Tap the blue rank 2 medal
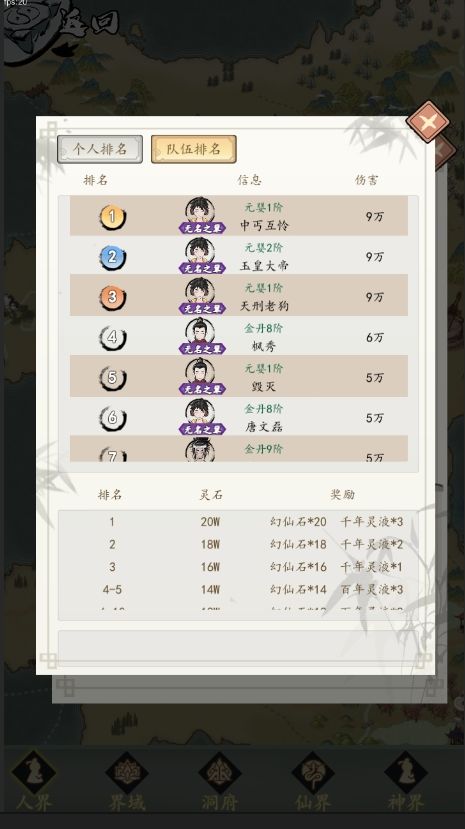Image resolution: width=465 pixels, height=829 pixels. coord(112,257)
